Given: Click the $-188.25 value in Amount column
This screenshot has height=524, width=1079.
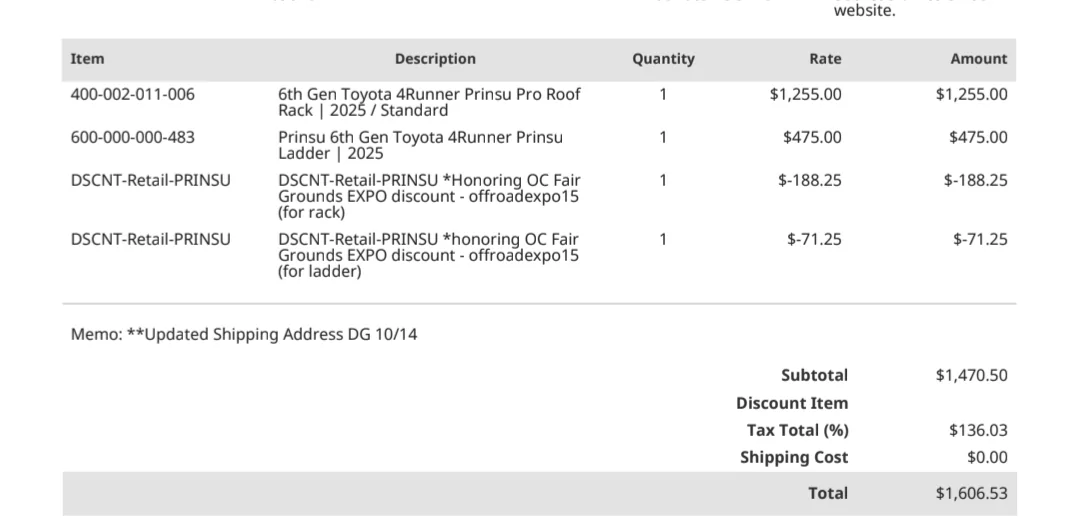Looking at the screenshot, I should [975, 181].
